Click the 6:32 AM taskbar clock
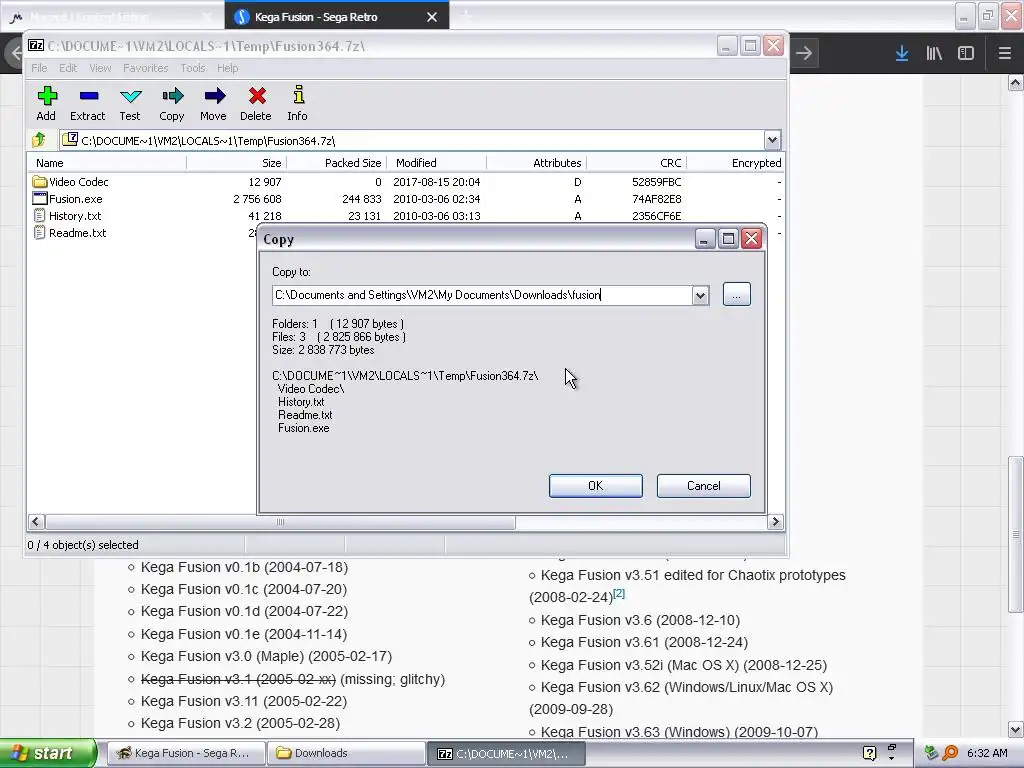This screenshot has height=768, width=1024. (x=987, y=753)
